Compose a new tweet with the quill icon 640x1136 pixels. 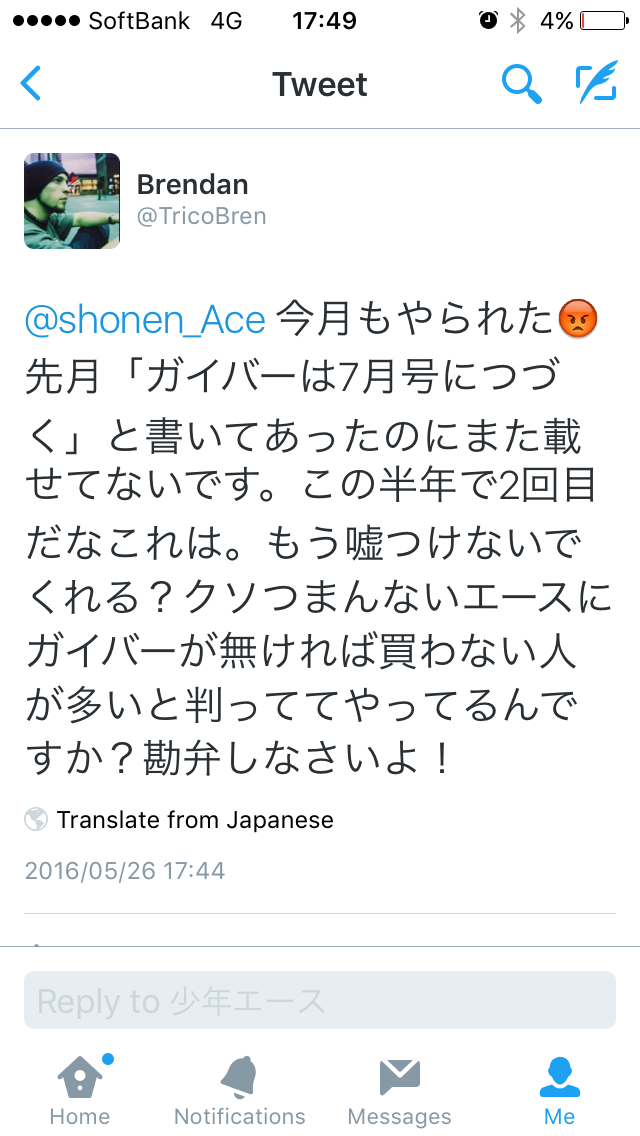596,84
